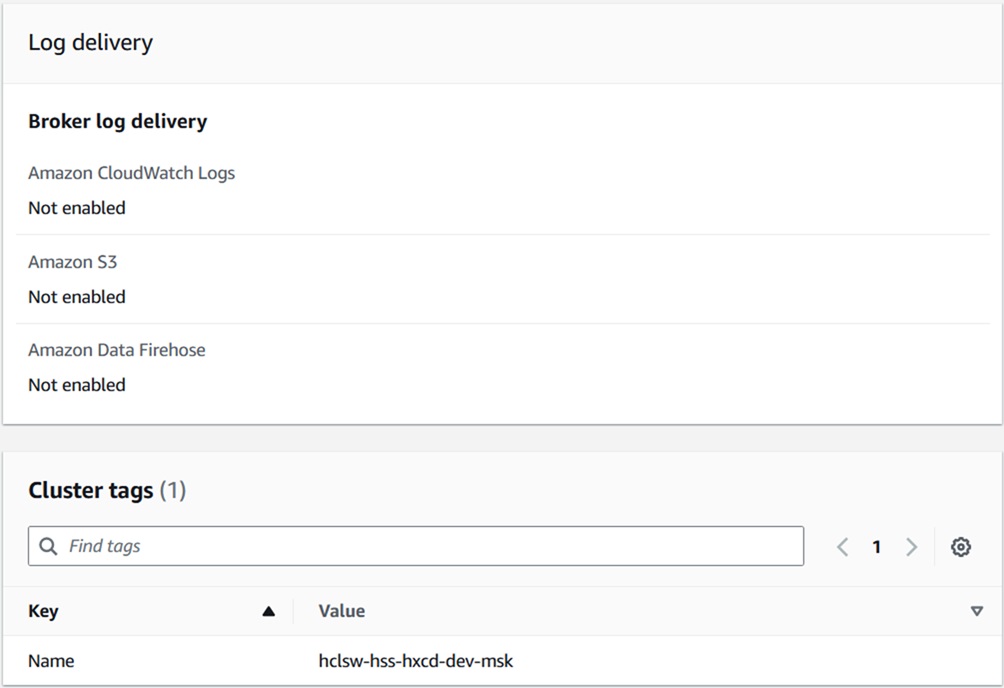
Task: Click the Broker log delivery heading
Action: 118,122
